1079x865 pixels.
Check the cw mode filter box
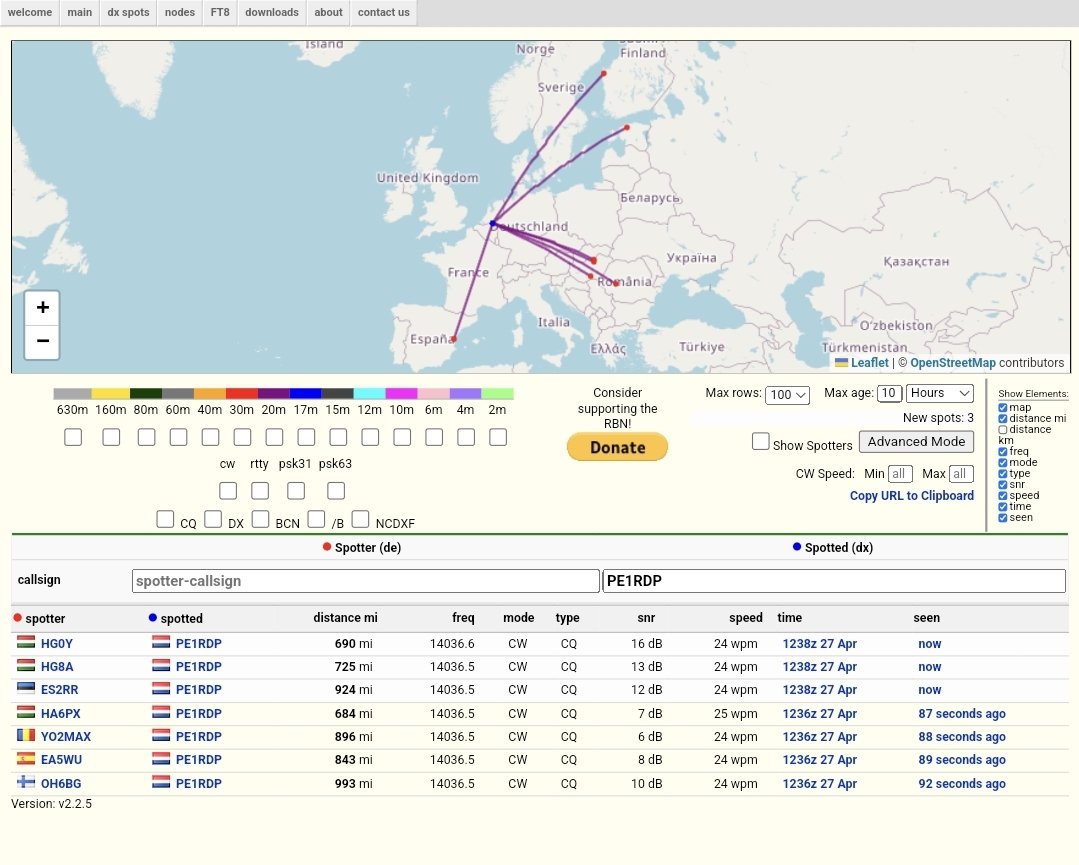(228, 491)
